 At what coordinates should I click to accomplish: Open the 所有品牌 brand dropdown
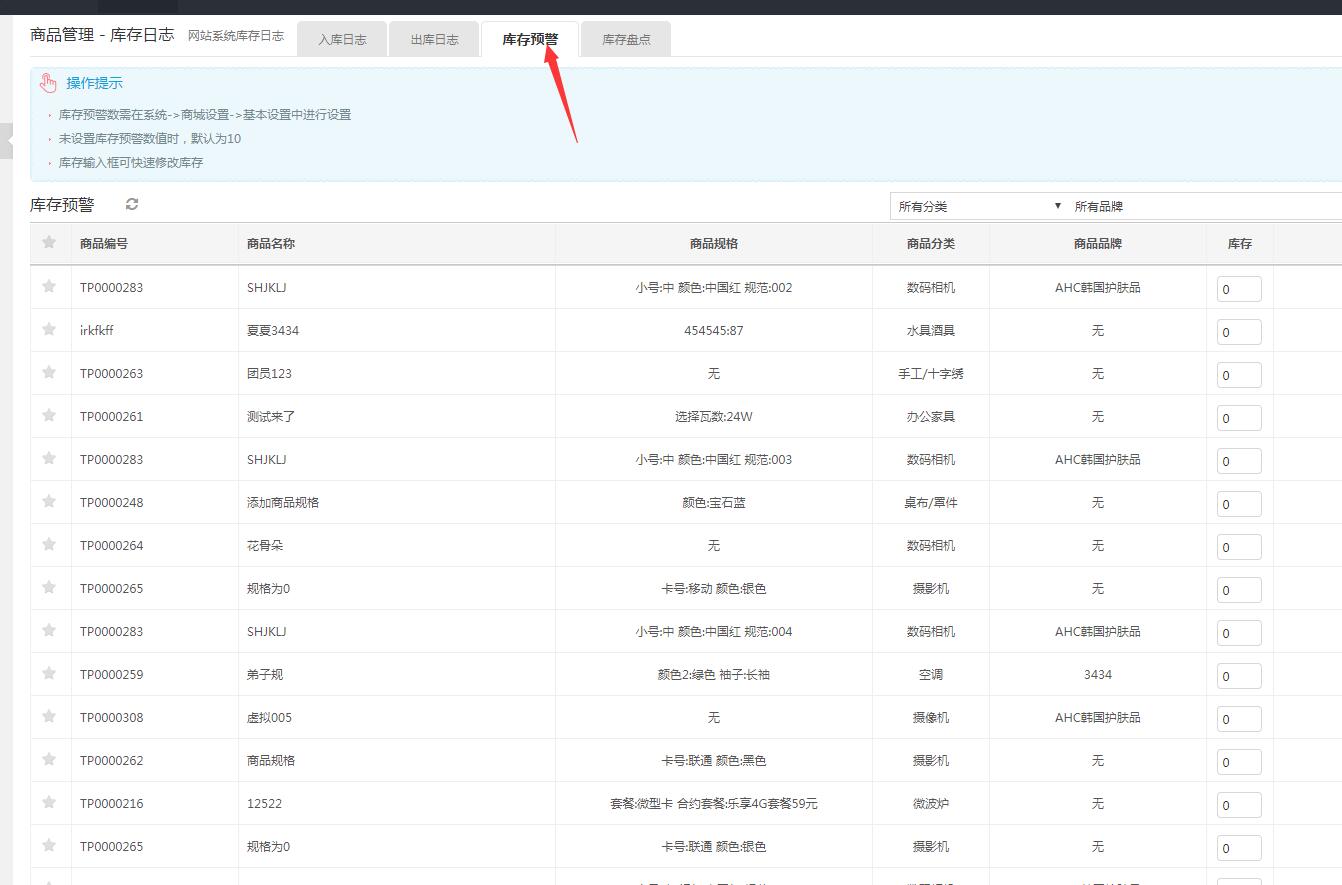tap(1200, 206)
